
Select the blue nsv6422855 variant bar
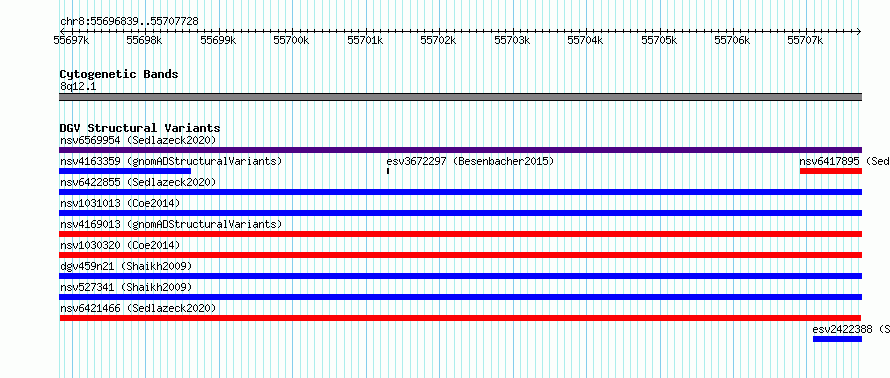click(x=460, y=192)
